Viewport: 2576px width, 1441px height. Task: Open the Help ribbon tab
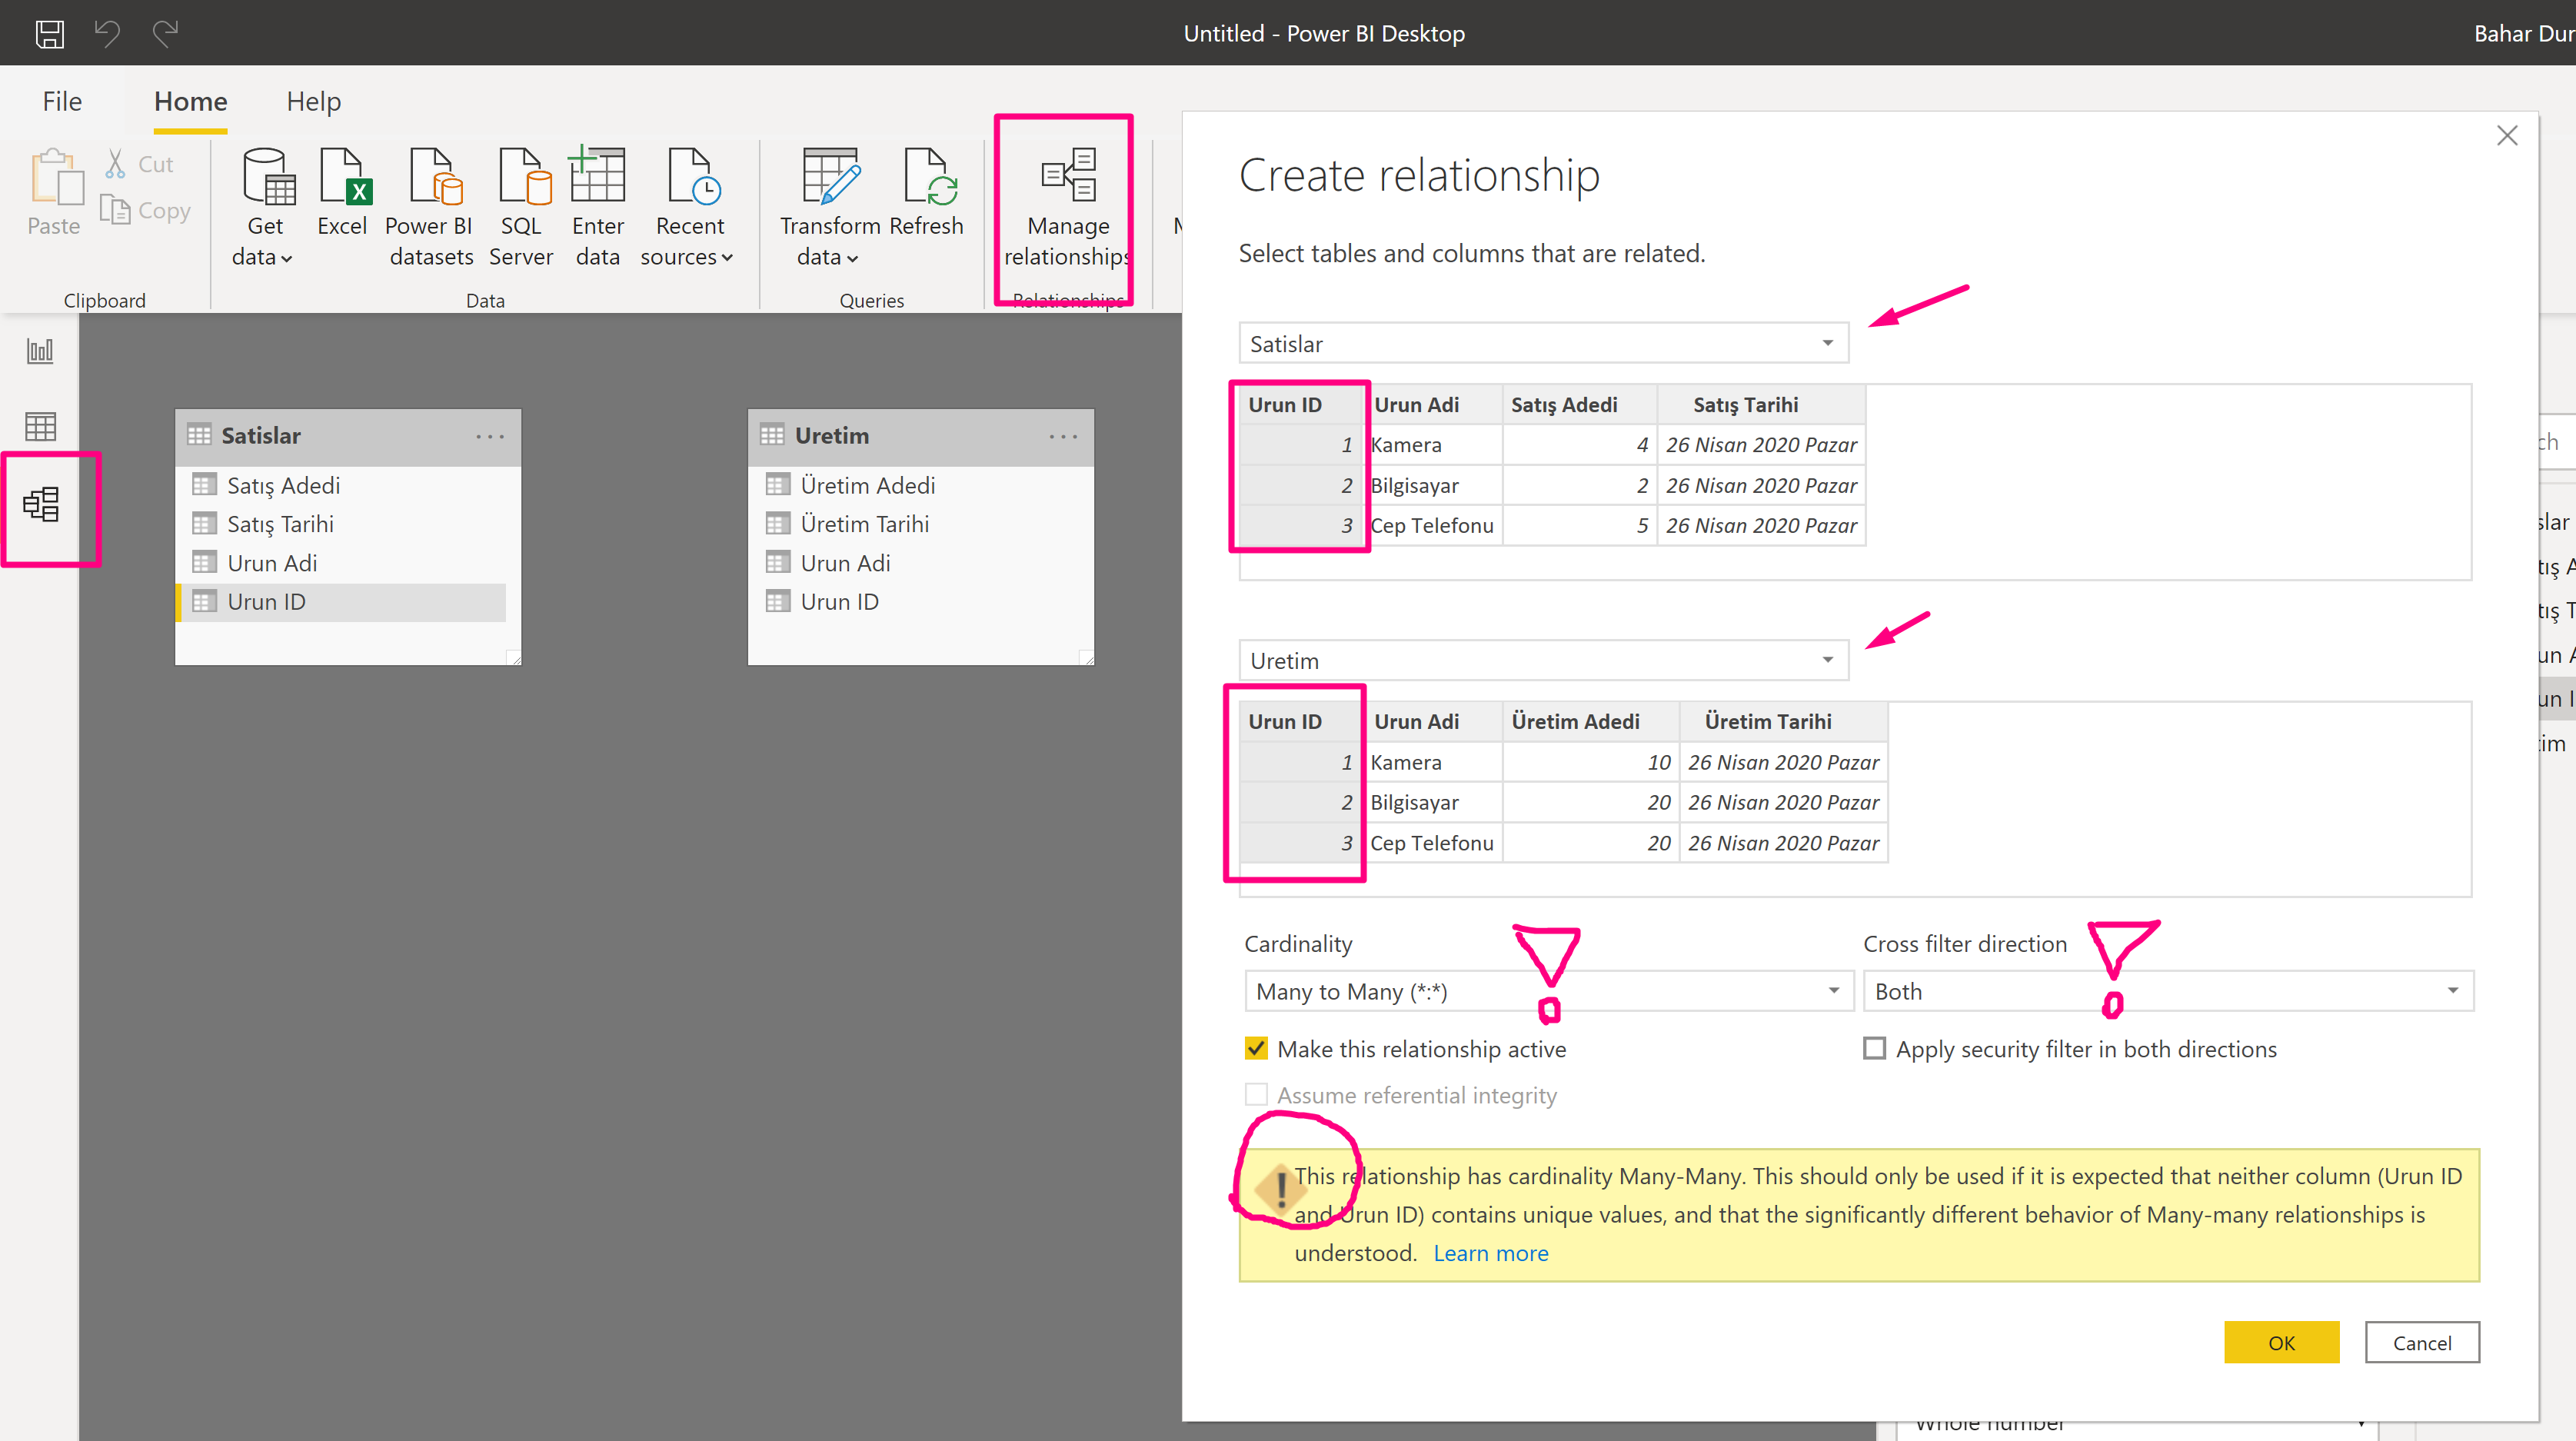point(314,101)
